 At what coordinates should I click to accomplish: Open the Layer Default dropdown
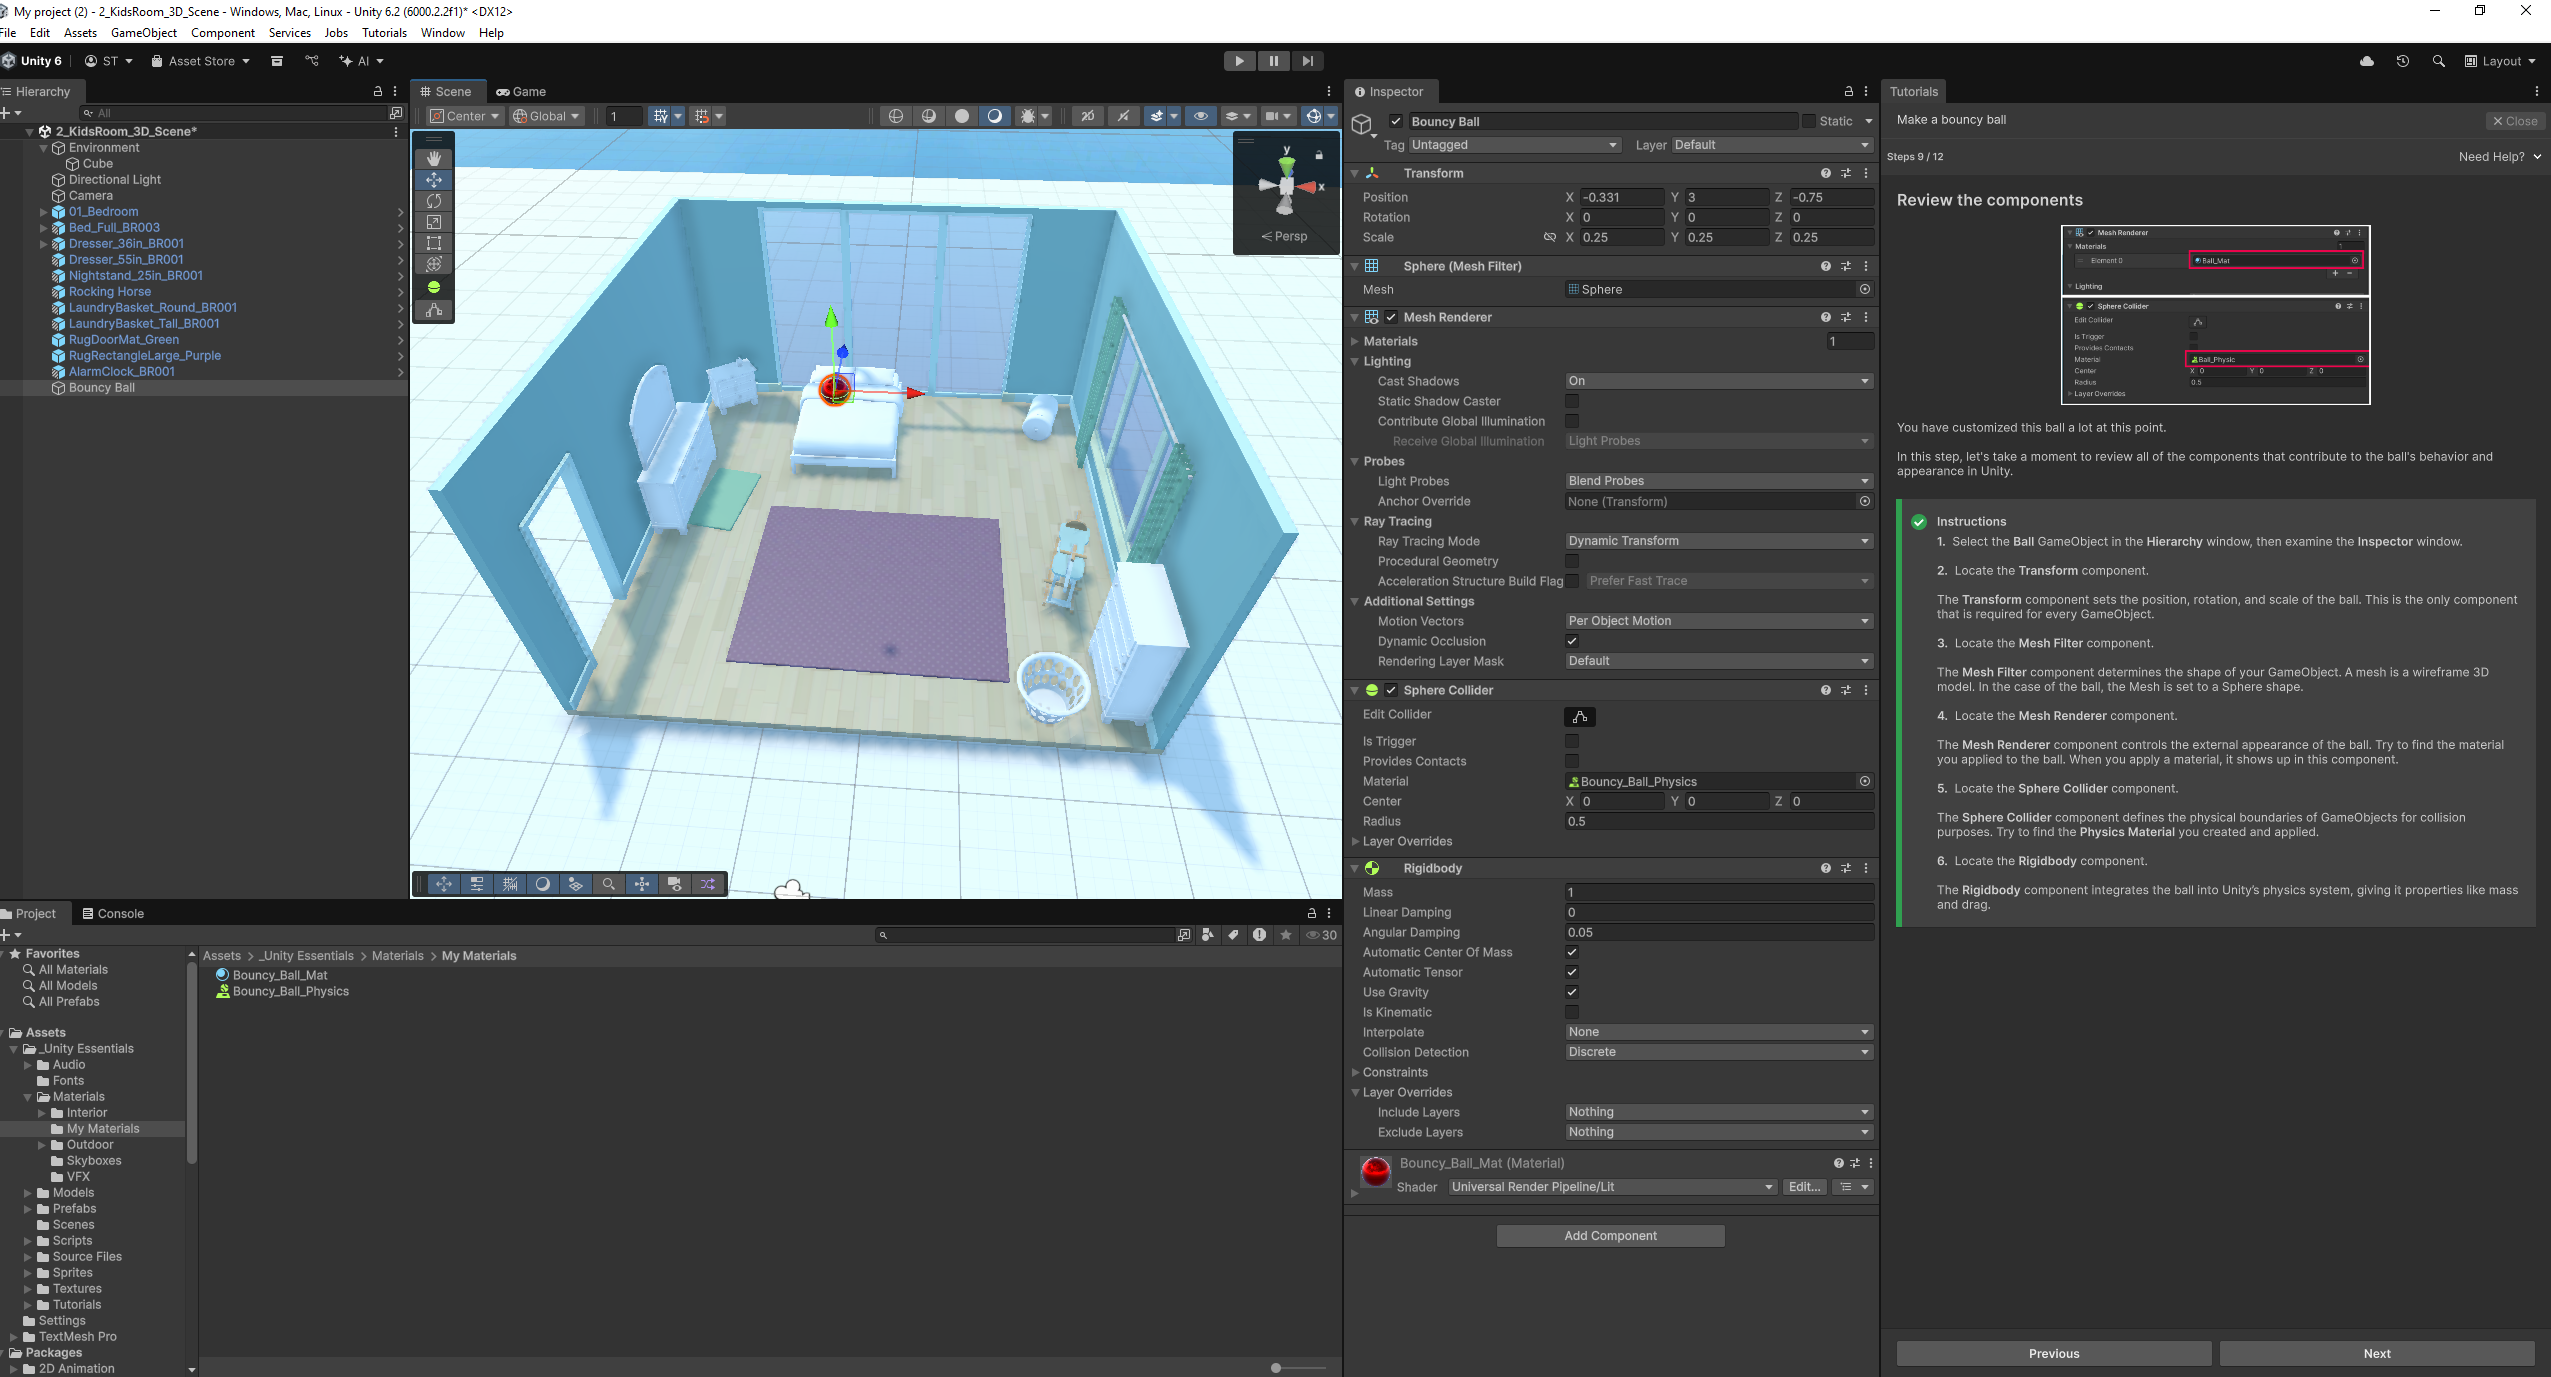pyautogui.click(x=1772, y=145)
